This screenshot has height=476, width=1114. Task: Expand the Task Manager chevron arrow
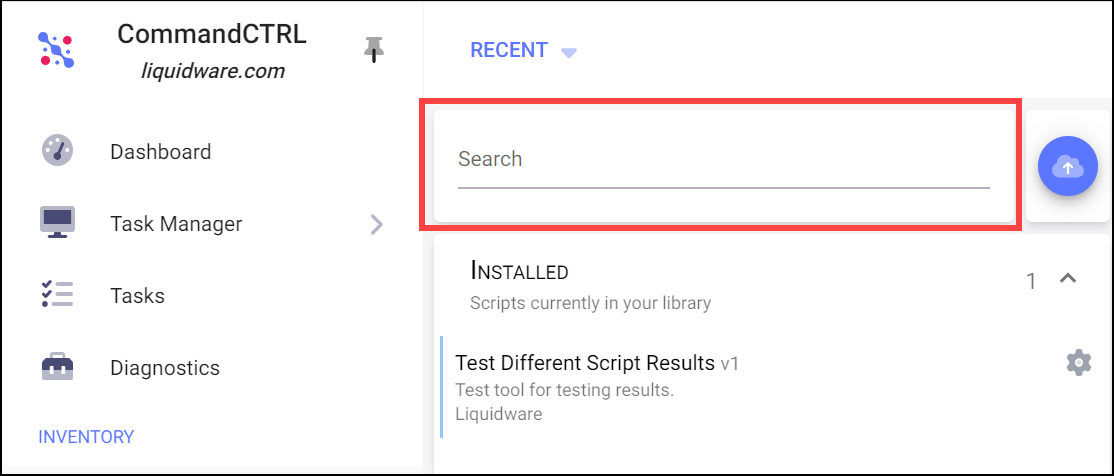[x=377, y=225]
